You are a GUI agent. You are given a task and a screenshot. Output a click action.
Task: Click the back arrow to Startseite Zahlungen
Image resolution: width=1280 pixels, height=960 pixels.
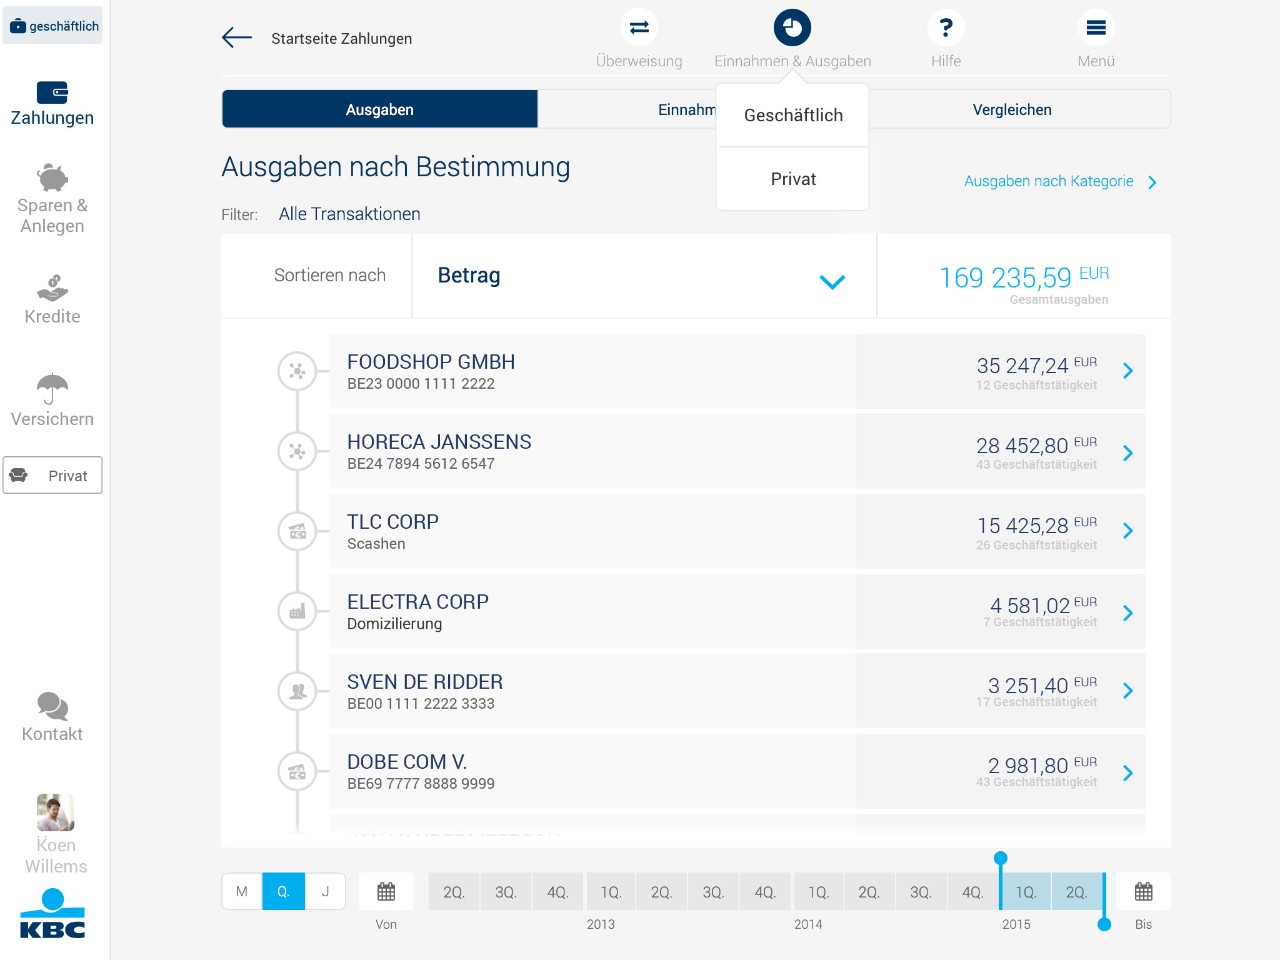coord(236,38)
